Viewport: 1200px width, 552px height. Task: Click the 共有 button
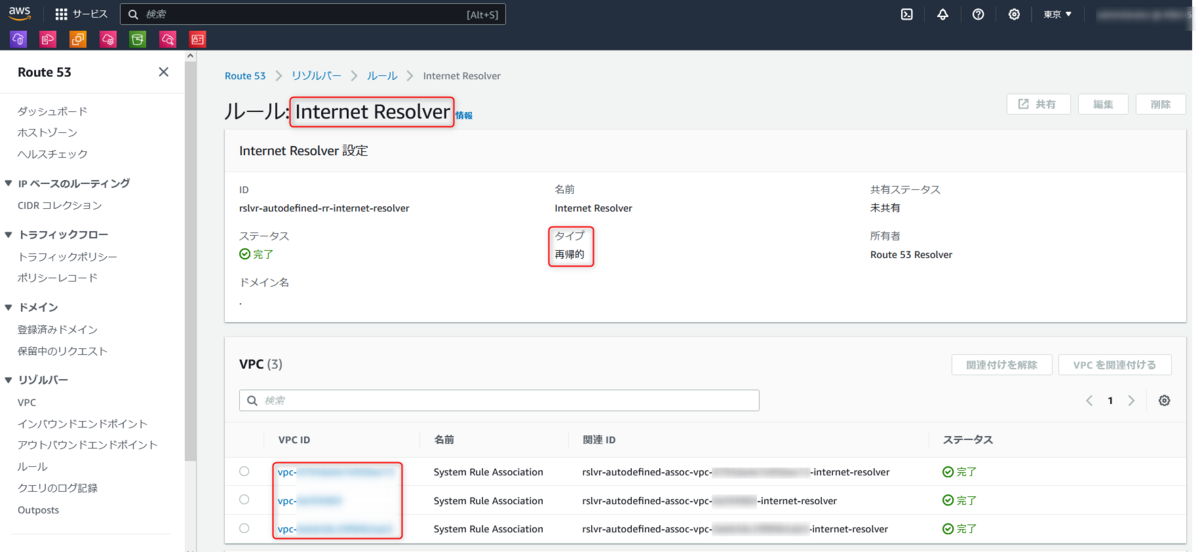click(1038, 104)
